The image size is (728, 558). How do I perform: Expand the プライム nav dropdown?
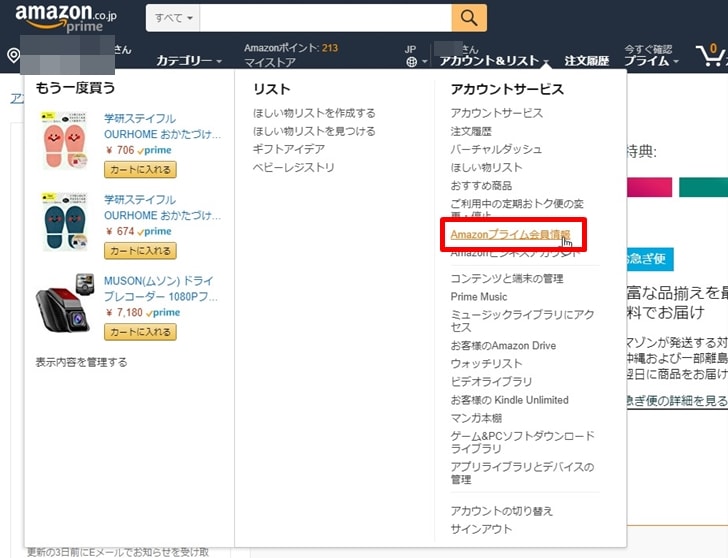pos(651,61)
